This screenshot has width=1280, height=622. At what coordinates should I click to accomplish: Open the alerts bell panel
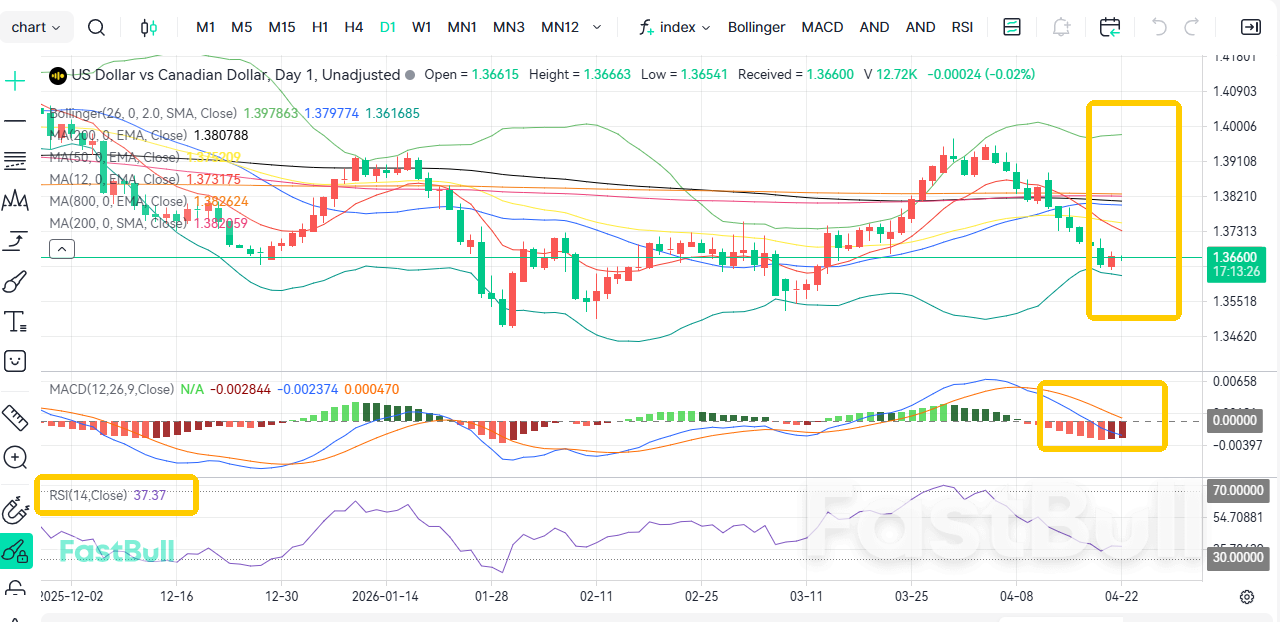1061,27
